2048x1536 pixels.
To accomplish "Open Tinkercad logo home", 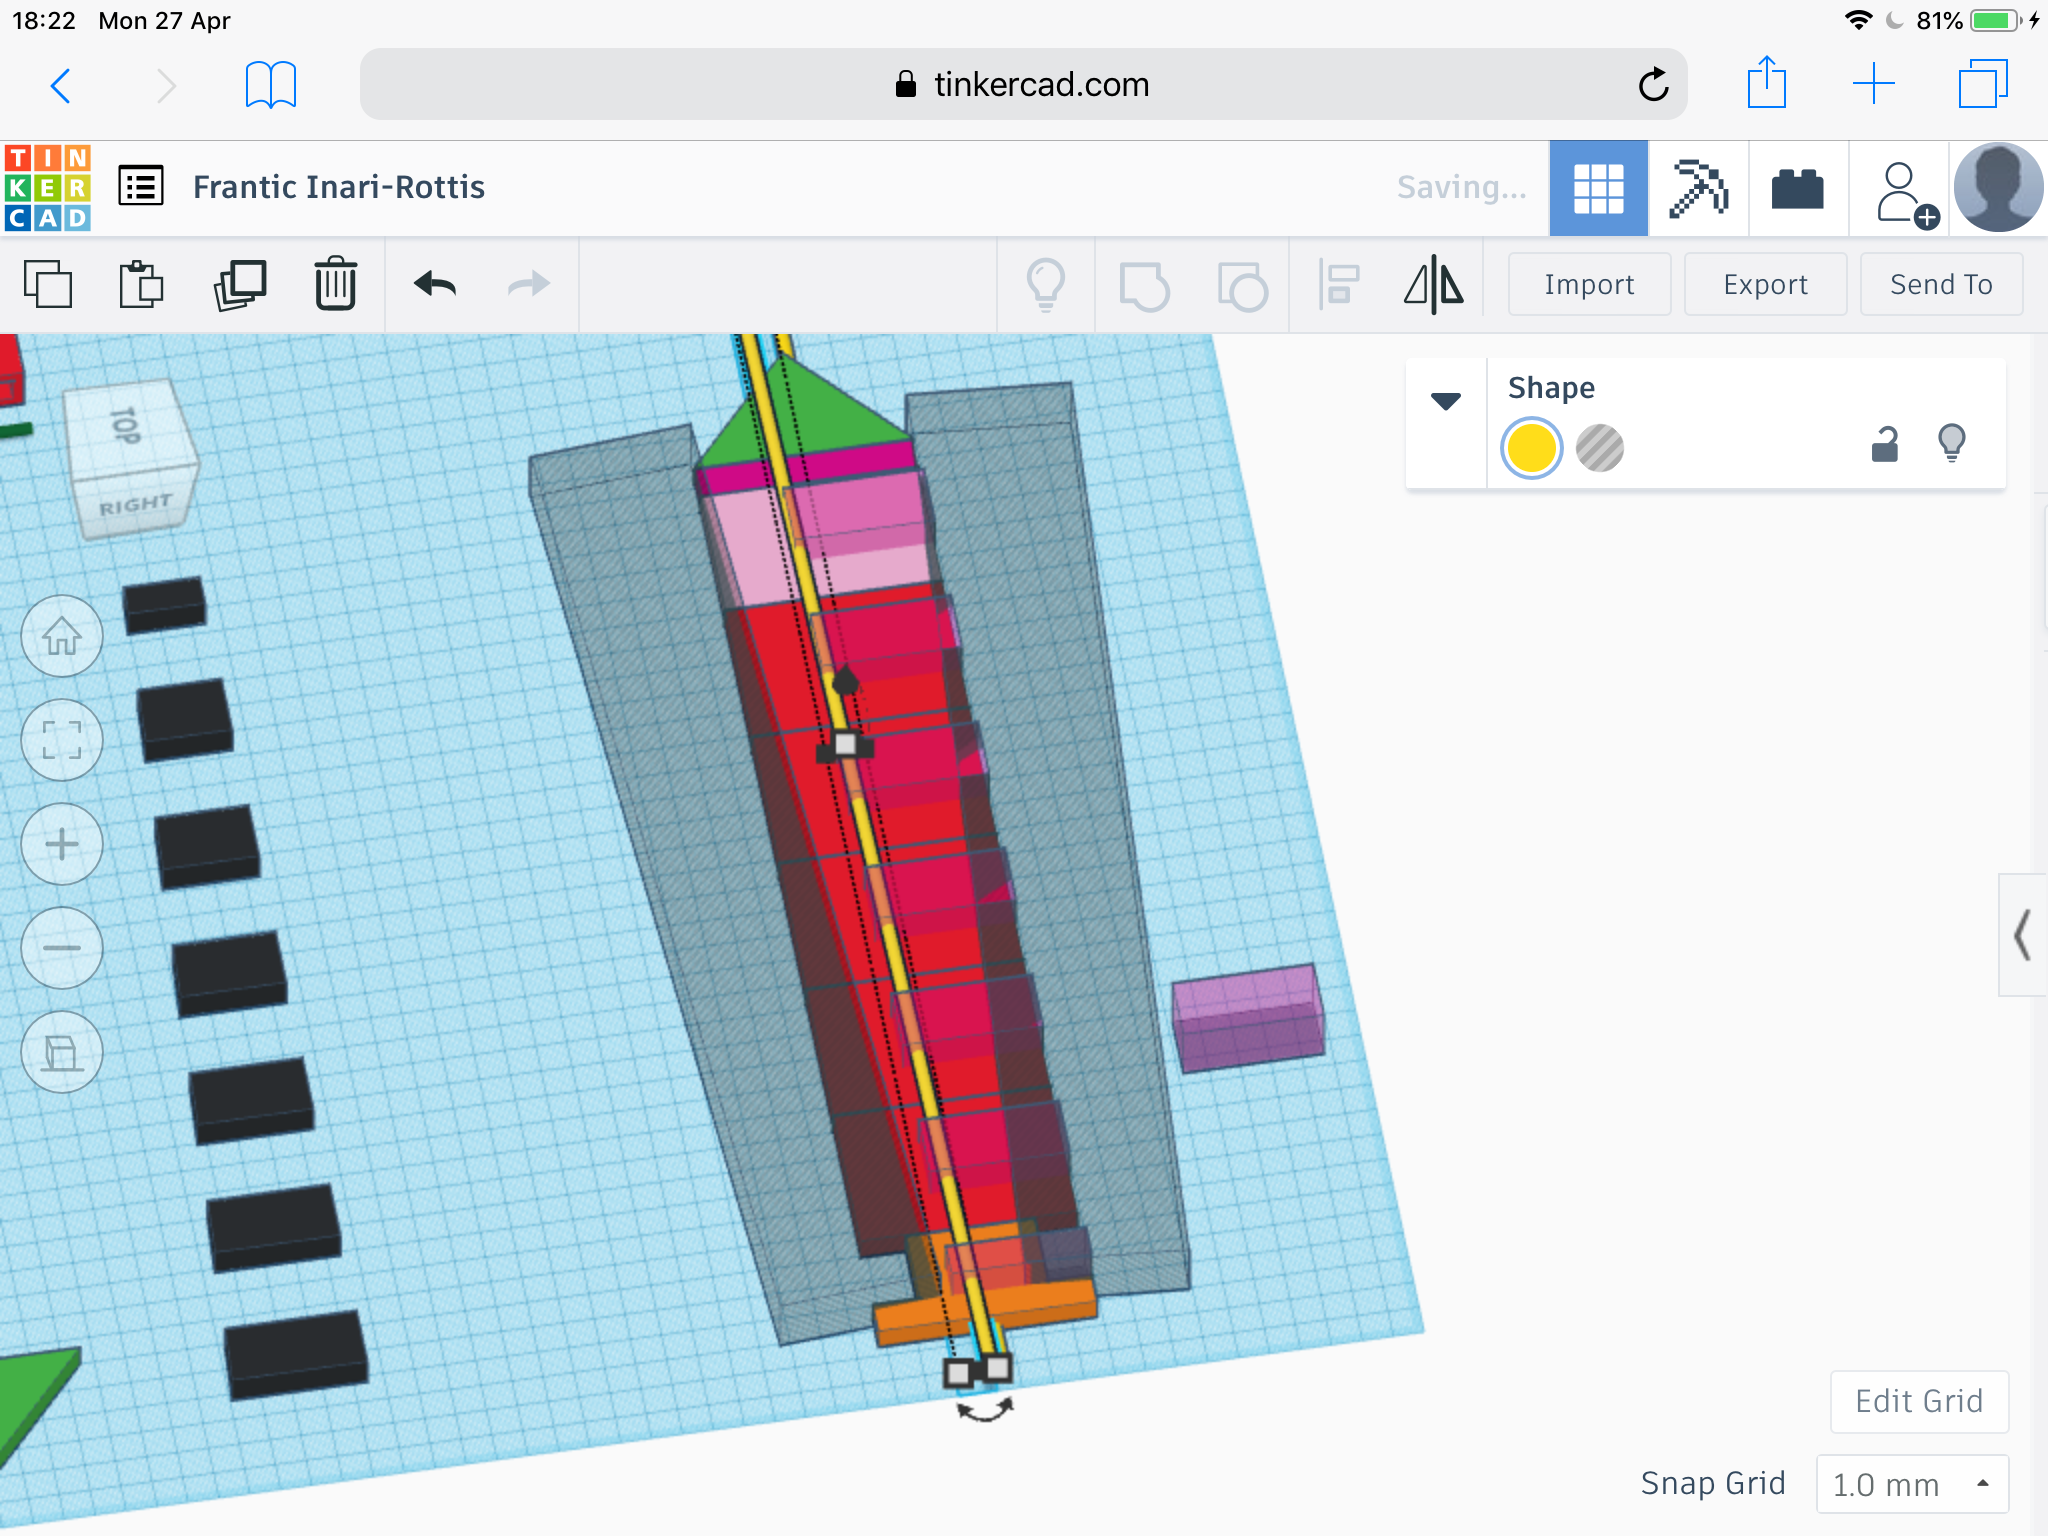I will pos(48,188).
